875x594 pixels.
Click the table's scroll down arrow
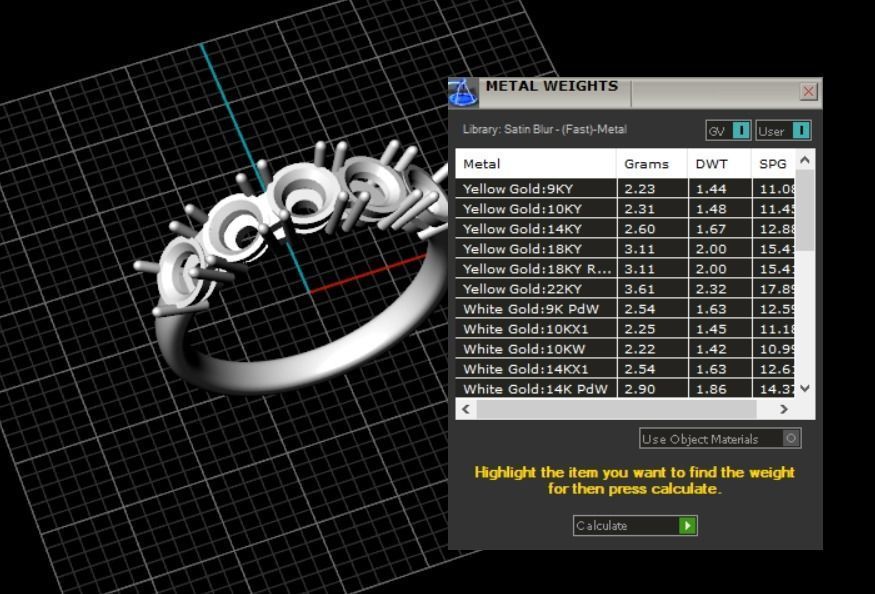[x=805, y=388]
